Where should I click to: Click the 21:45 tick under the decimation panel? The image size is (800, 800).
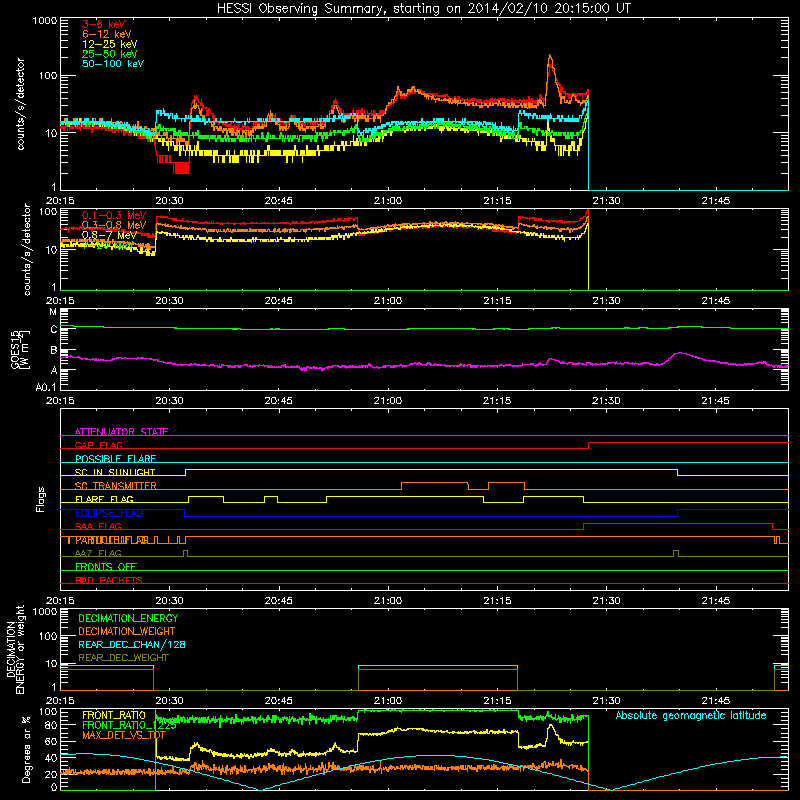(715, 701)
